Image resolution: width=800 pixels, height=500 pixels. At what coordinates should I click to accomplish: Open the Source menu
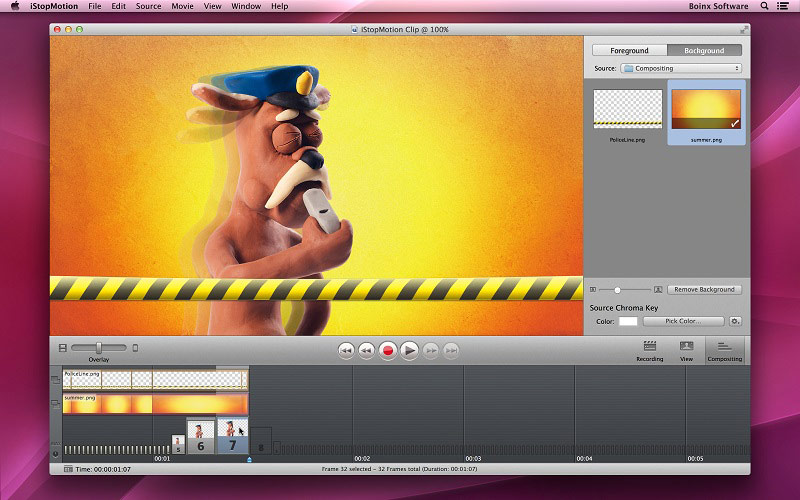pyautogui.click(x=148, y=6)
